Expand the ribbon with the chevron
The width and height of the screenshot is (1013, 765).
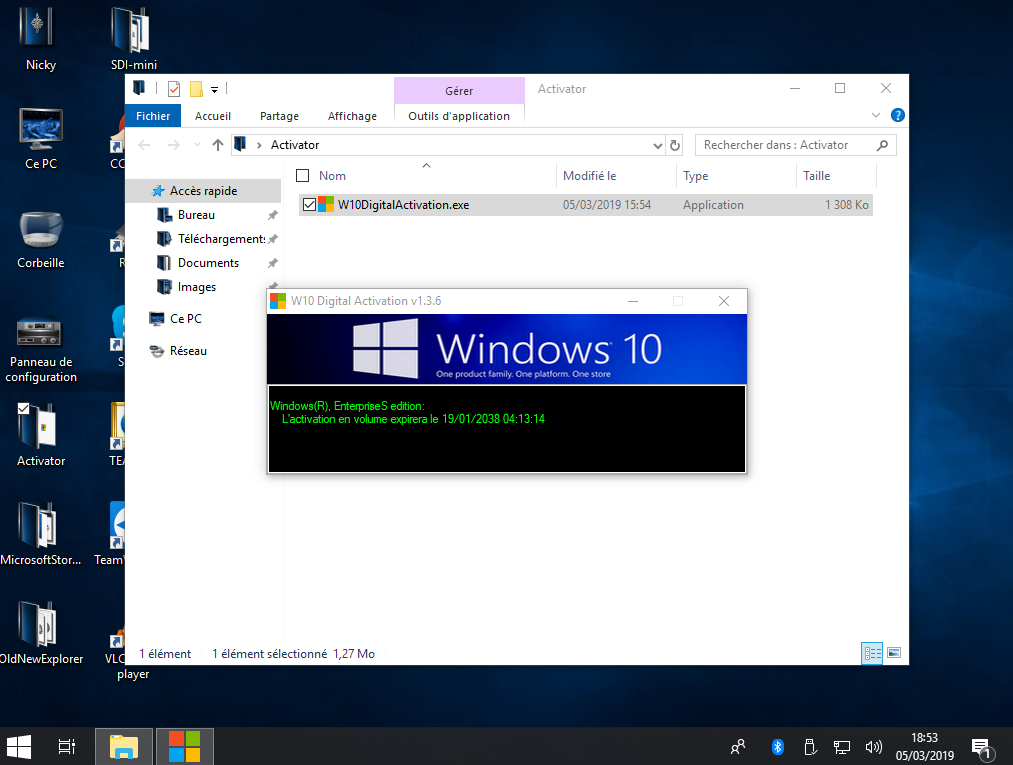point(875,115)
